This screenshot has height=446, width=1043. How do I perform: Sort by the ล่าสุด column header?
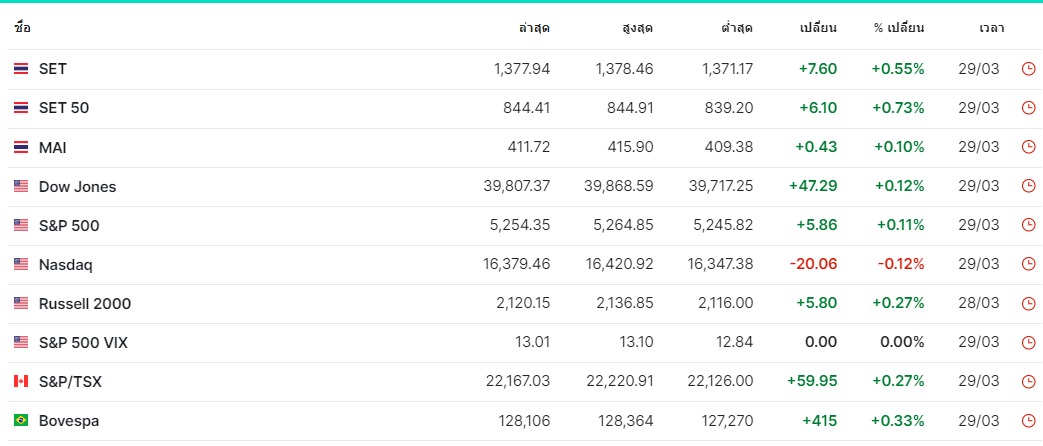pyautogui.click(x=534, y=28)
